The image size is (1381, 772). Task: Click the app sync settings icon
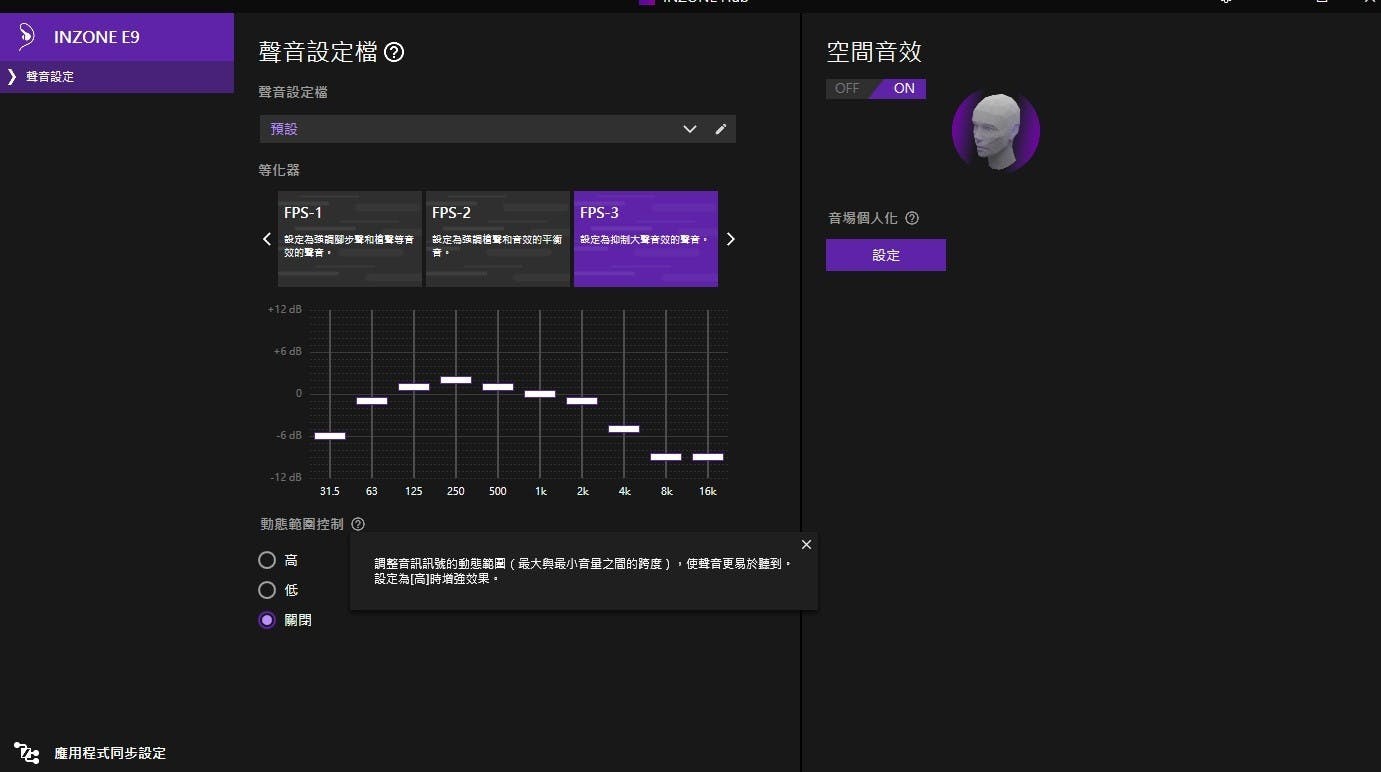point(27,753)
